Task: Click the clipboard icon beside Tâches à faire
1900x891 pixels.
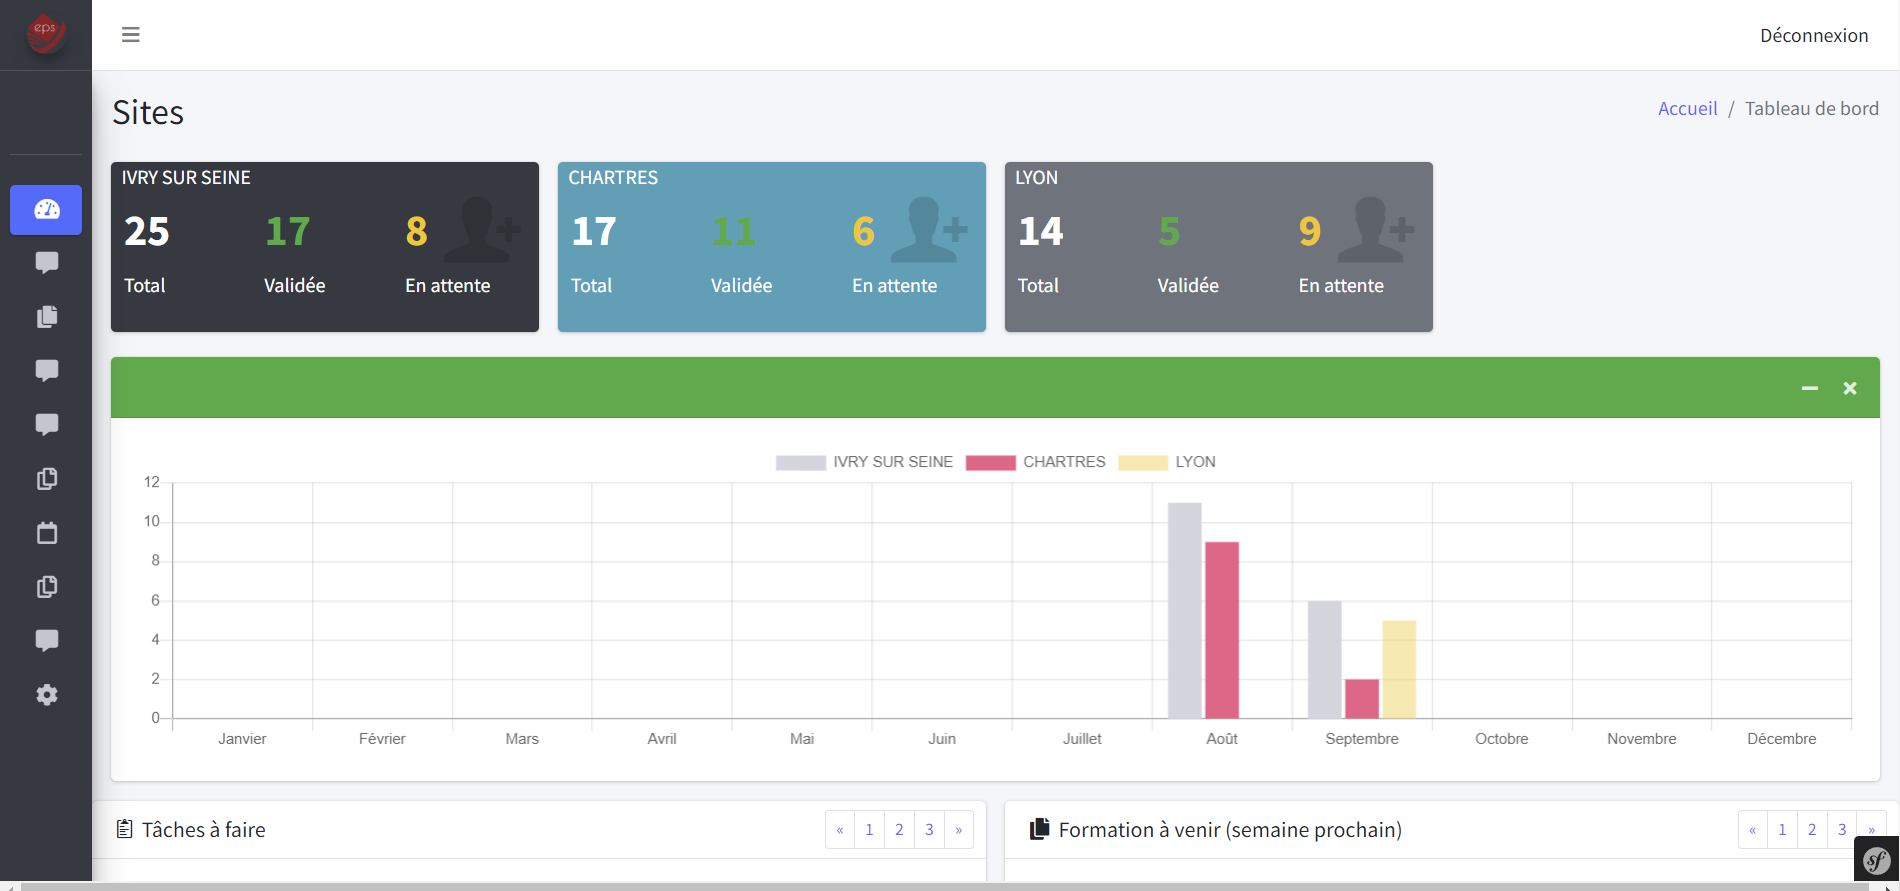Action: click(124, 829)
